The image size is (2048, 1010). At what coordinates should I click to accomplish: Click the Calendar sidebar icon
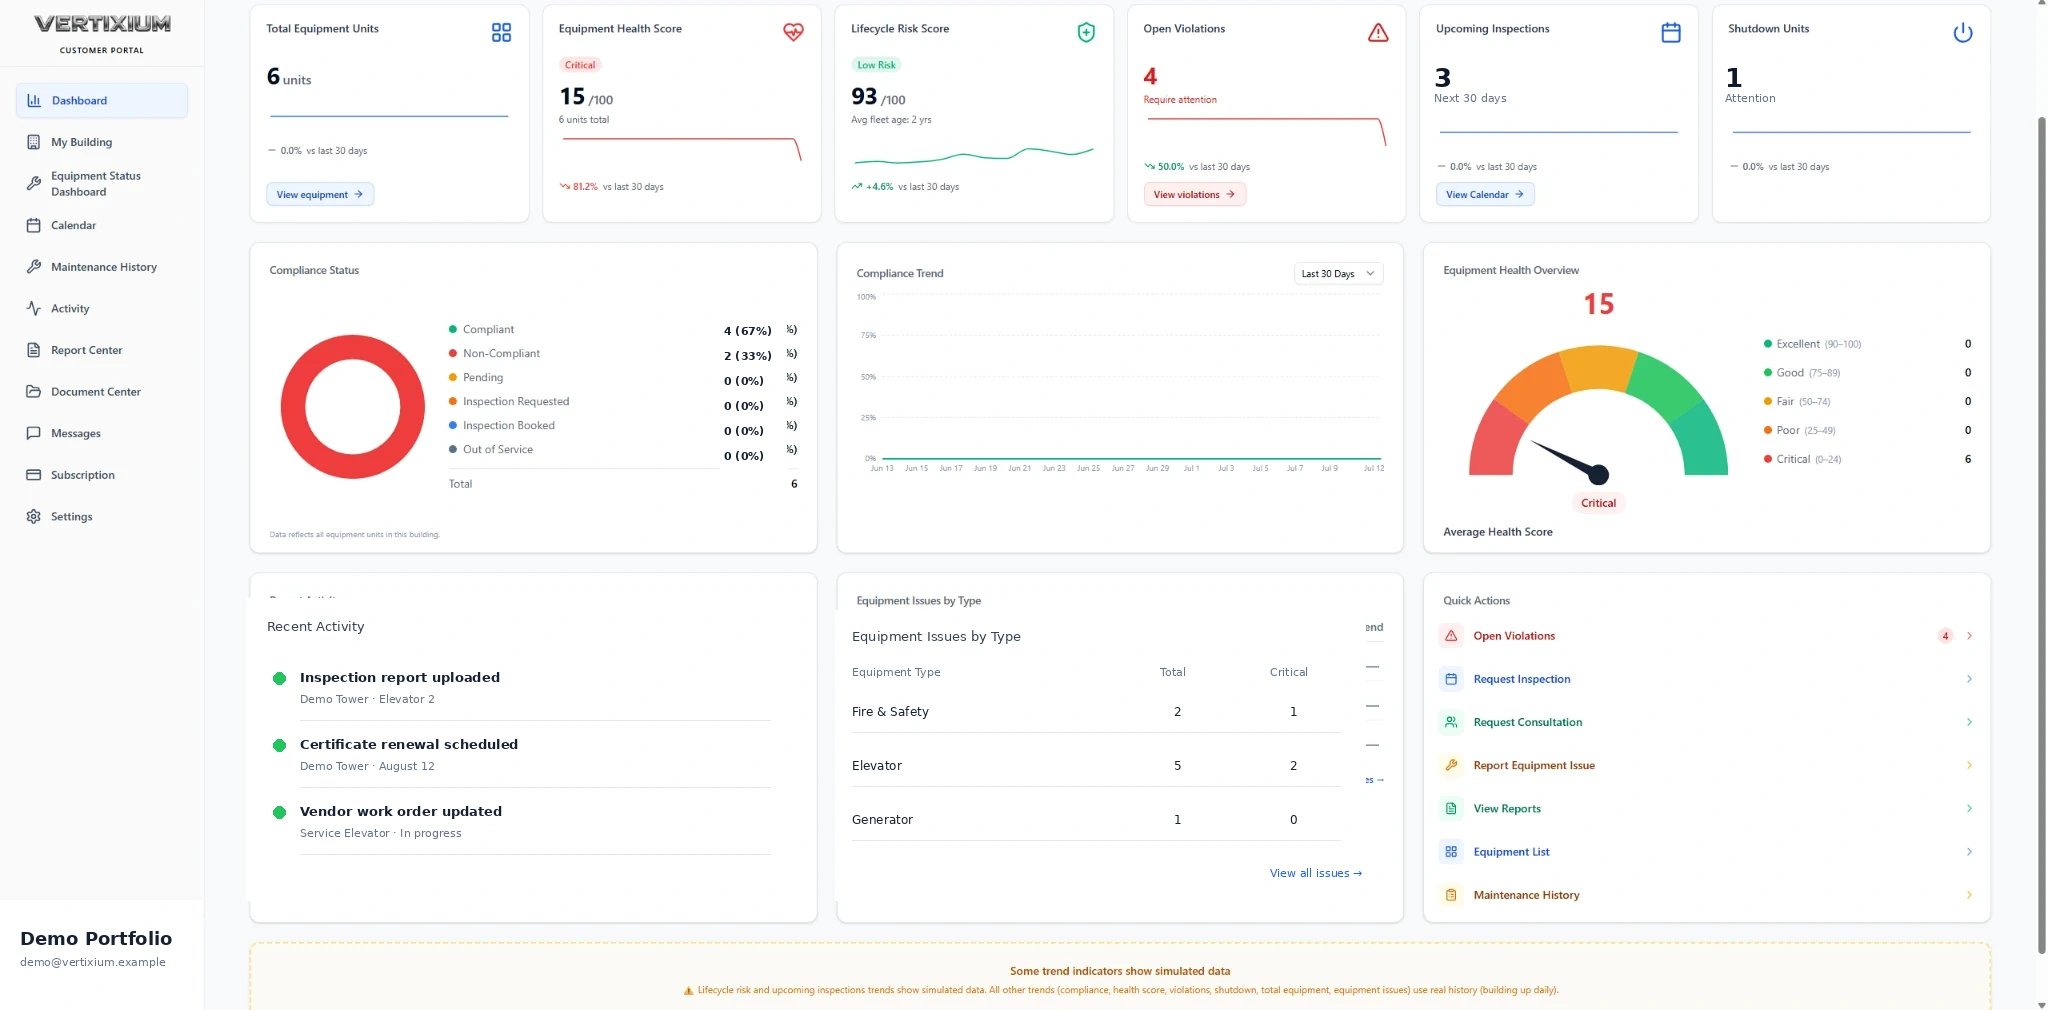(x=34, y=225)
